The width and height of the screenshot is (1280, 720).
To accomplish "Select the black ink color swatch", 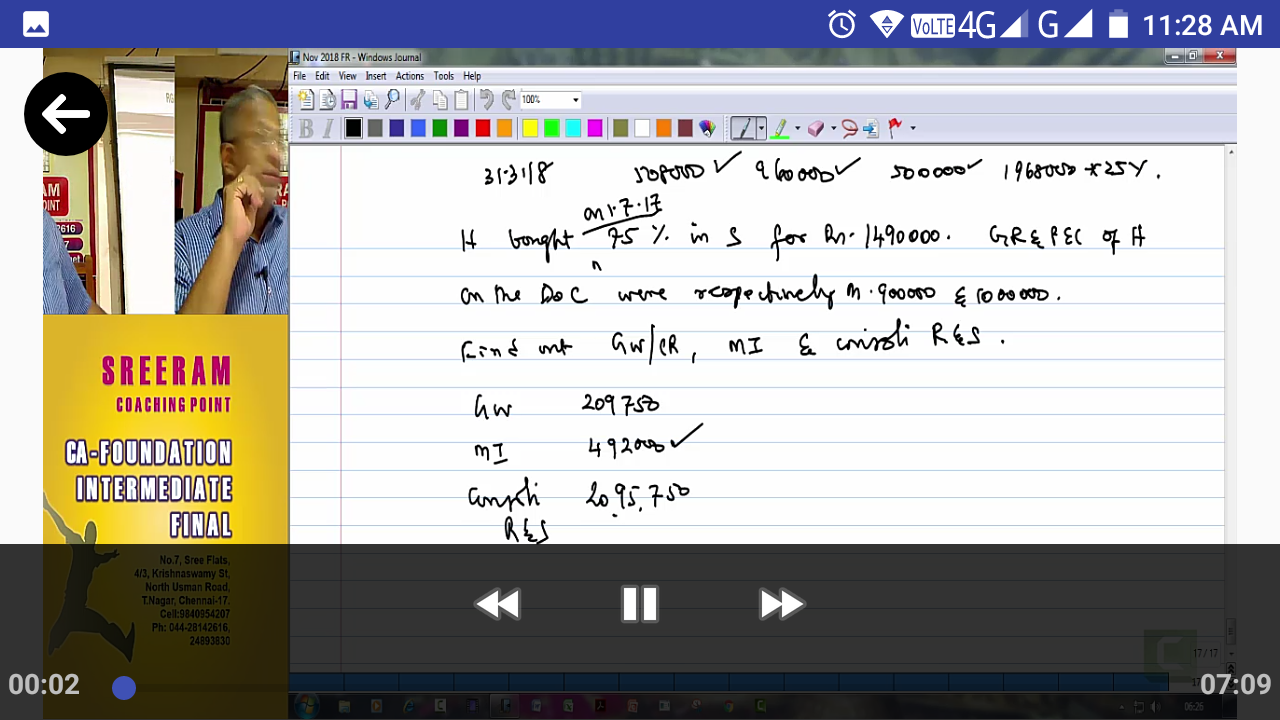I will click(x=353, y=128).
